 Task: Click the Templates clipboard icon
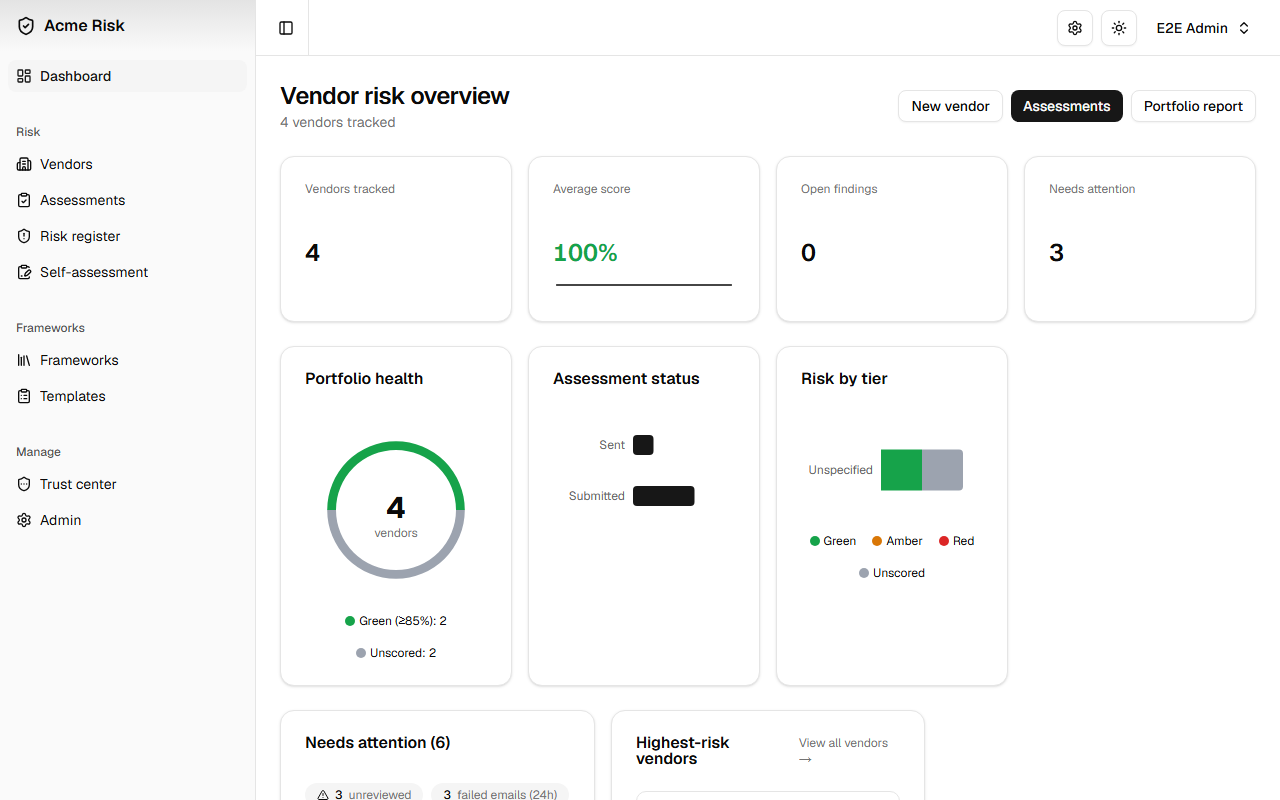pos(24,396)
